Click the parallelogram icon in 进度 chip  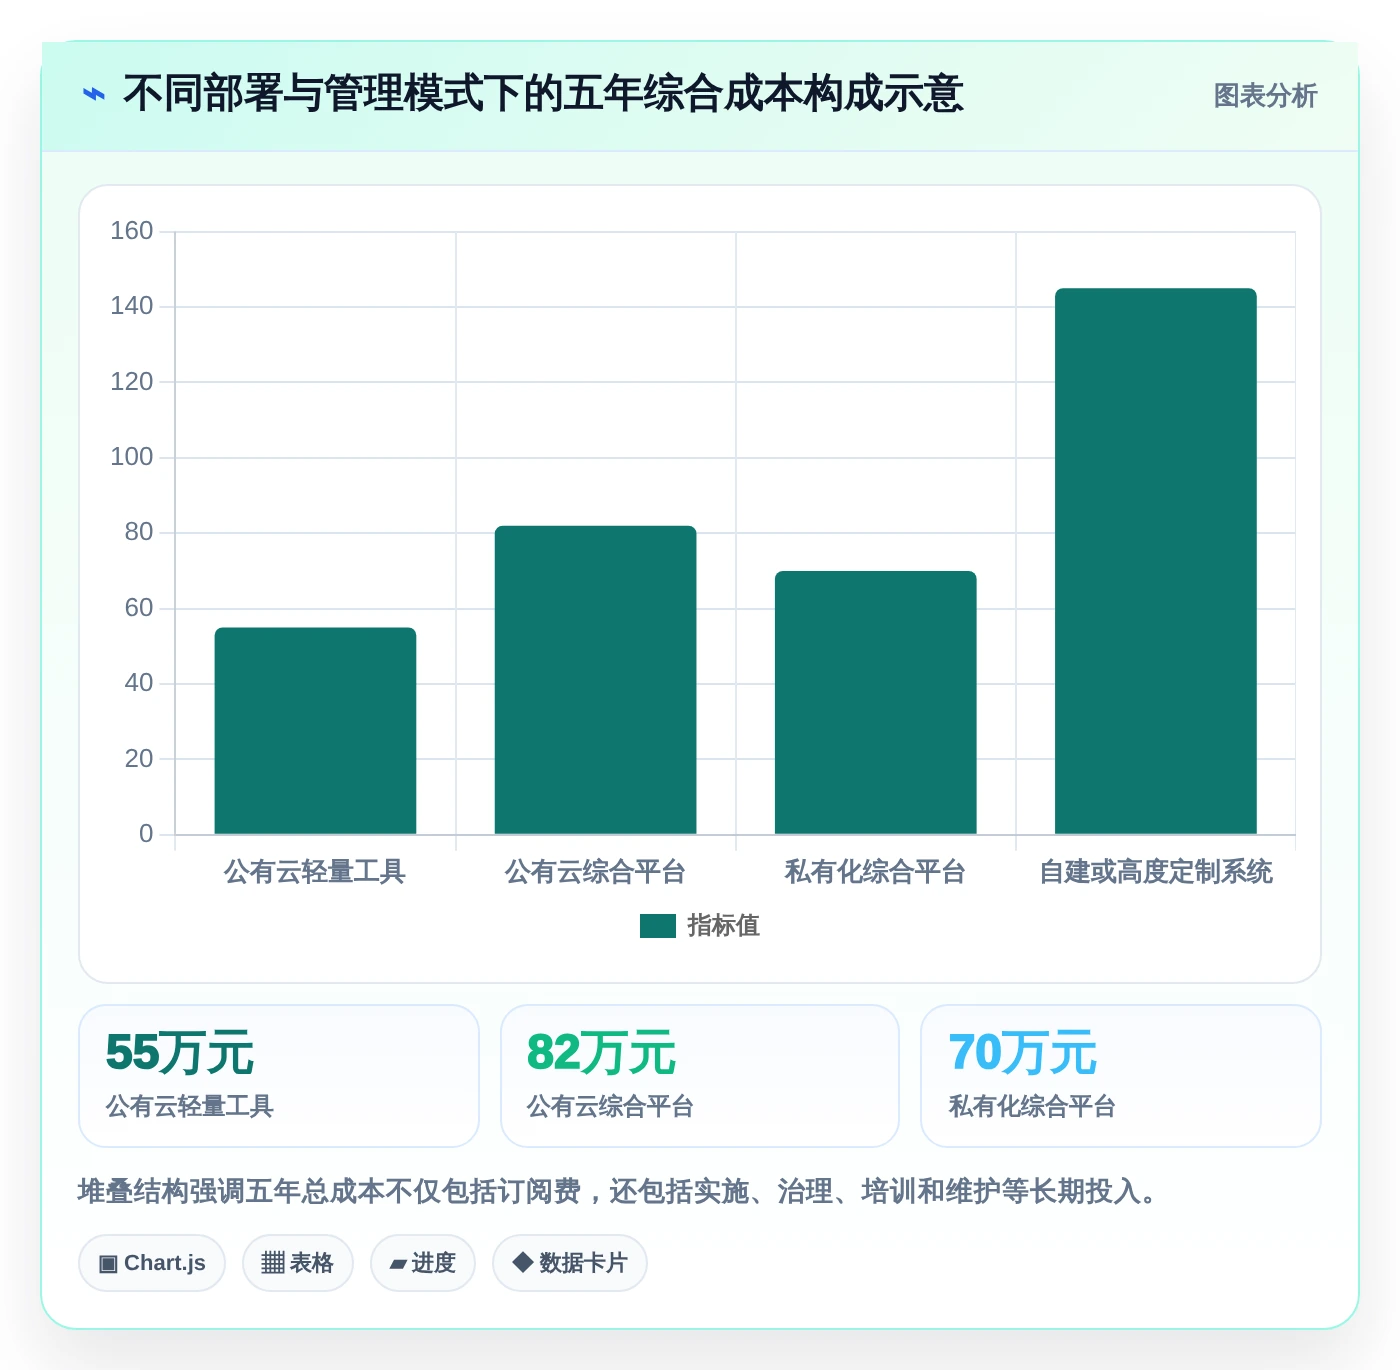click(398, 1265)
